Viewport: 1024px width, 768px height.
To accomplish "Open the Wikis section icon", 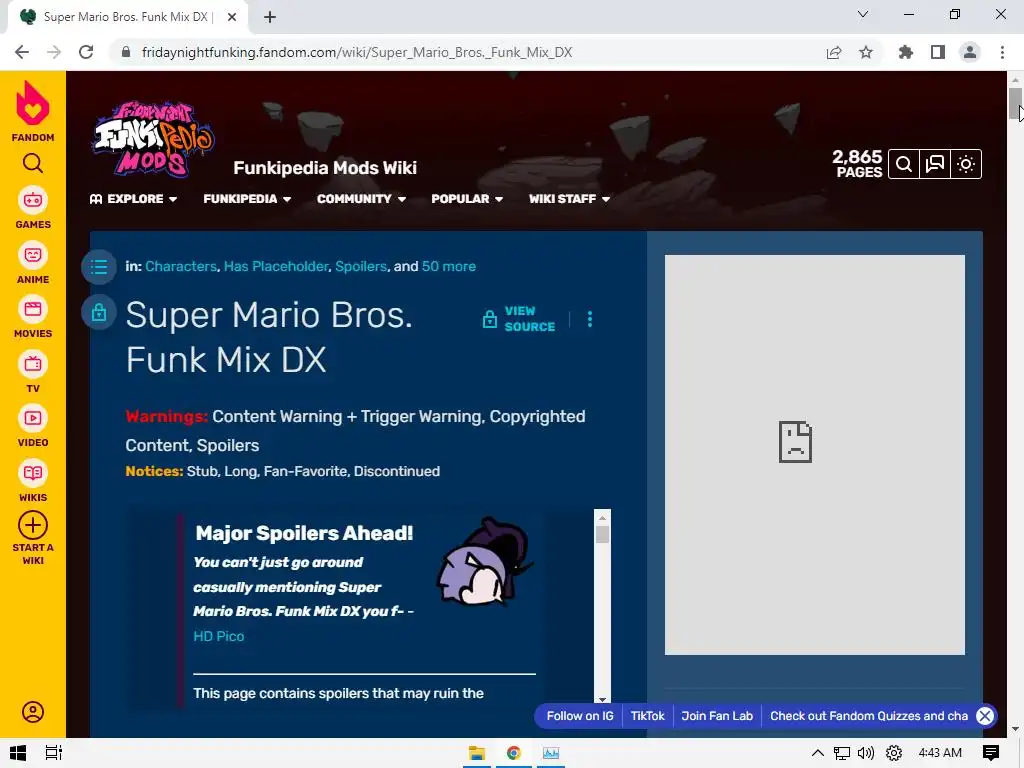I will click(33, 473).
